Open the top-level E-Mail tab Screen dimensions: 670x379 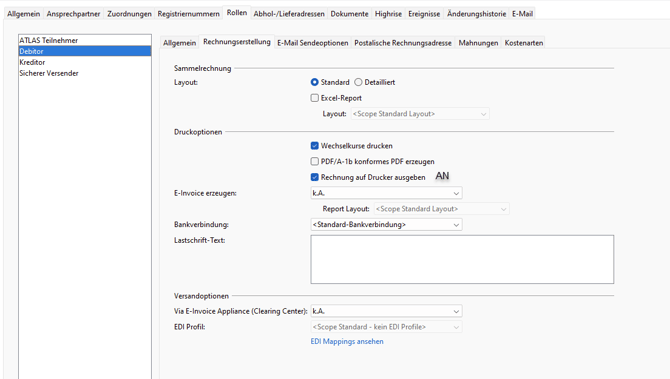pos(522,14)
